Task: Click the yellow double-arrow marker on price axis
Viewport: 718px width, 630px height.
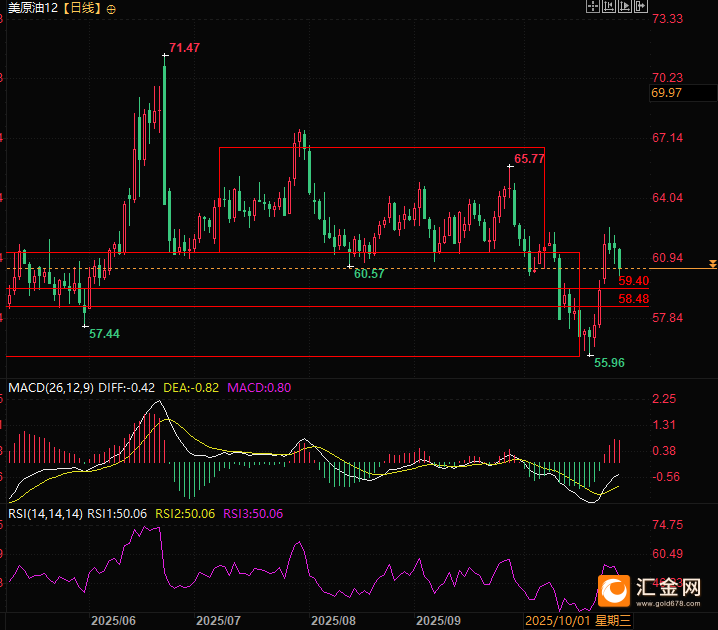Action: 711,264
